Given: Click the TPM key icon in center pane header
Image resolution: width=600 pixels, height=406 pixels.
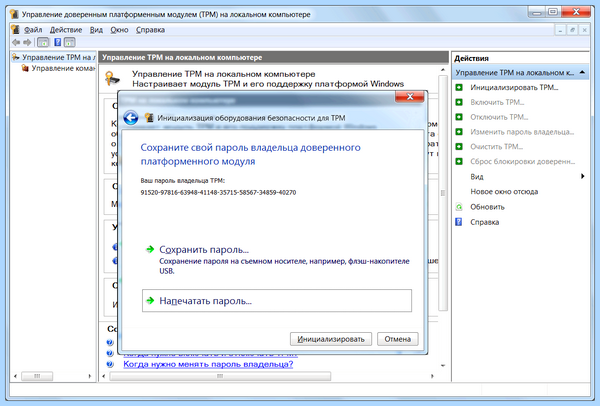Looking at the screenshot, I should click(x=112, y=78).
